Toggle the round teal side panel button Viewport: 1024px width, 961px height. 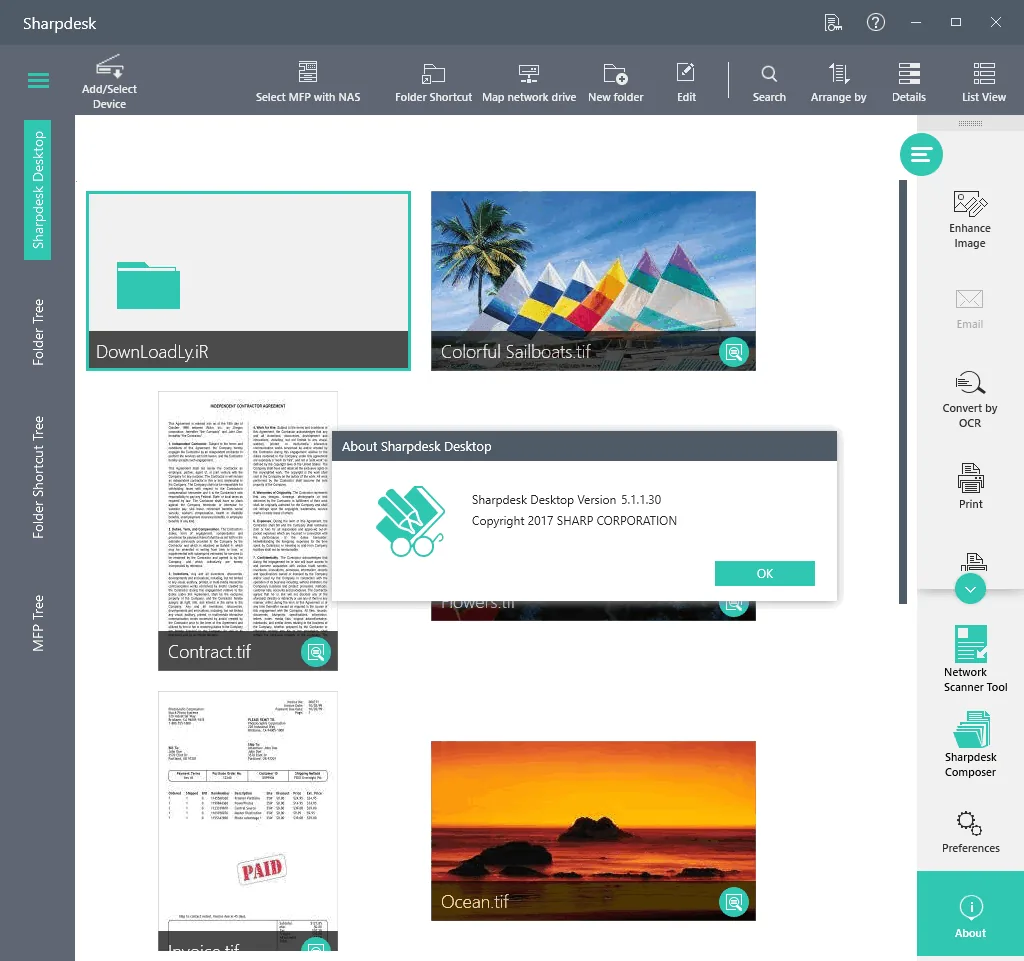(921, 155)
